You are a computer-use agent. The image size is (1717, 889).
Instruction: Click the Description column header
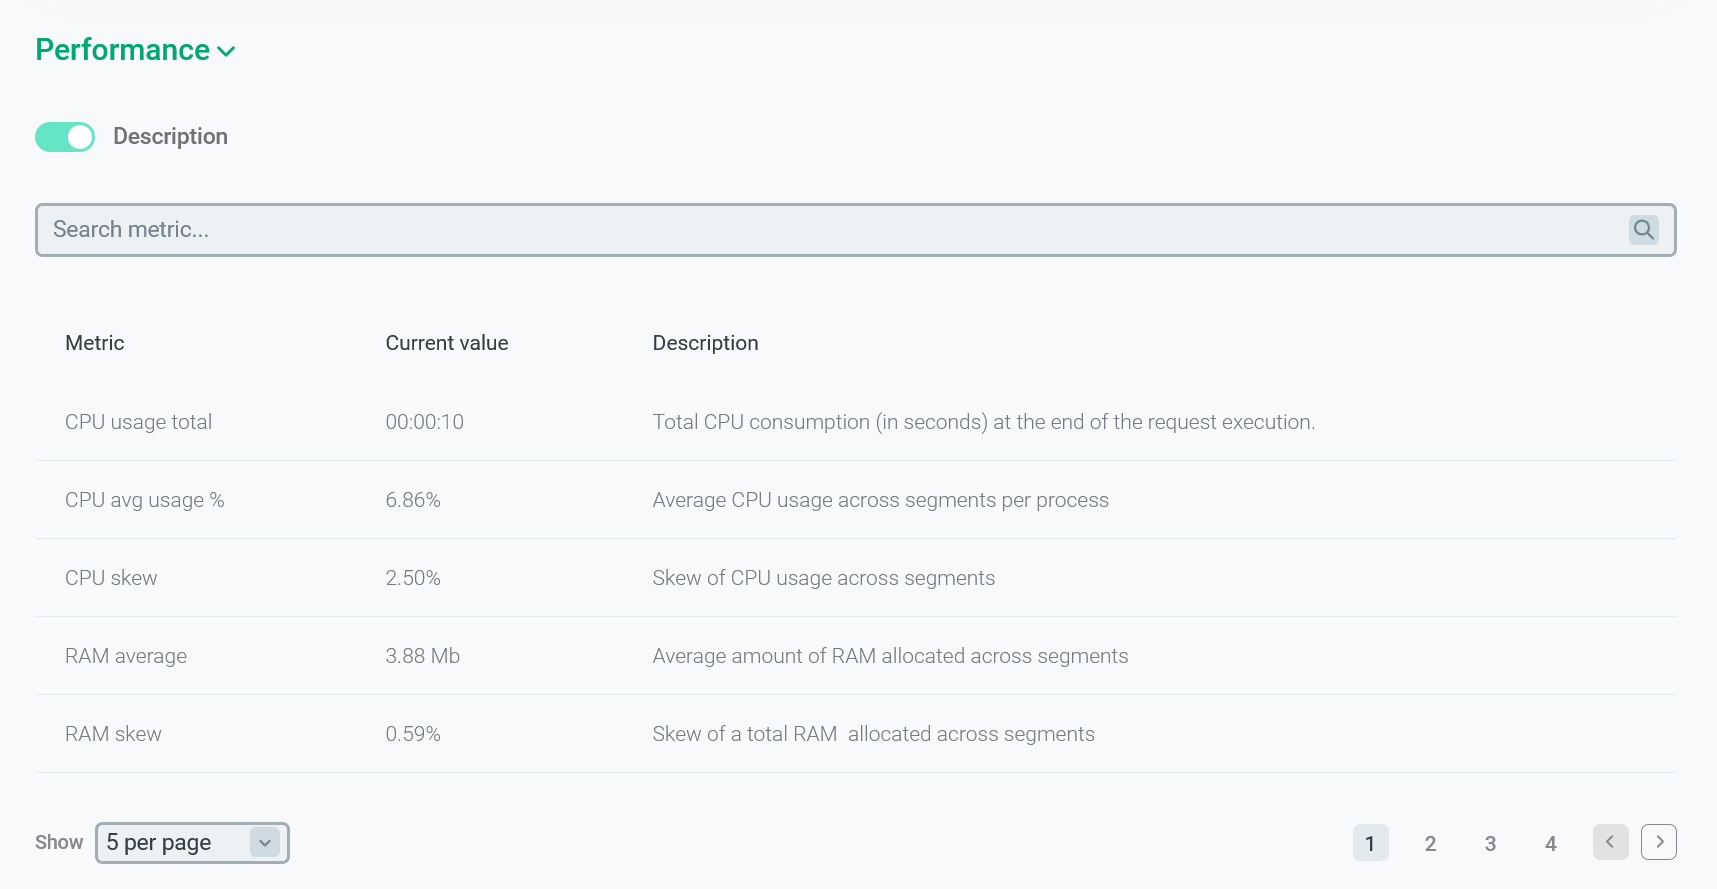coord(705,343)
